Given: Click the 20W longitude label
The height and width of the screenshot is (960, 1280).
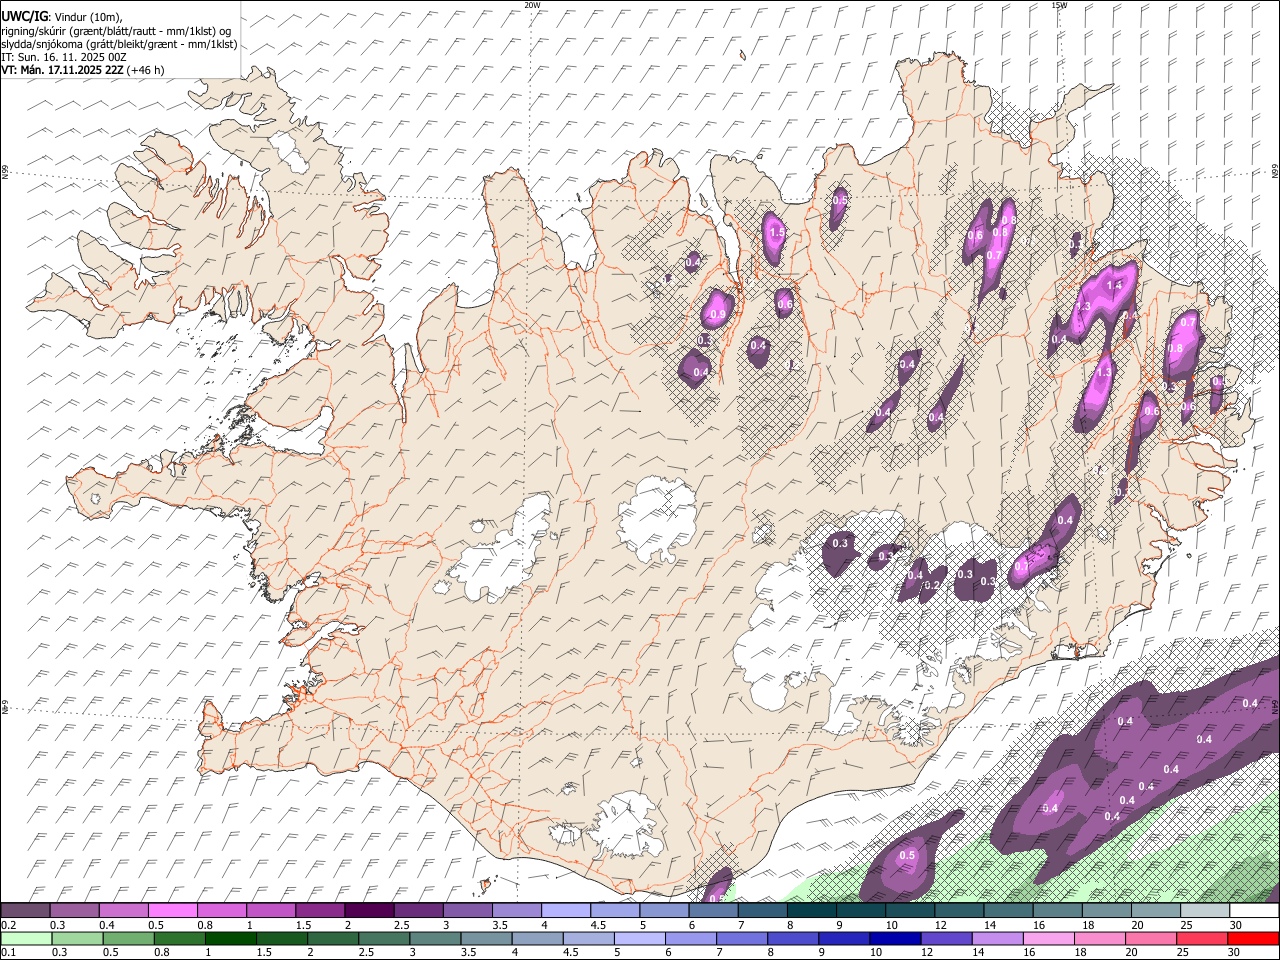Looking at the screenshot, I should (532, 5).
